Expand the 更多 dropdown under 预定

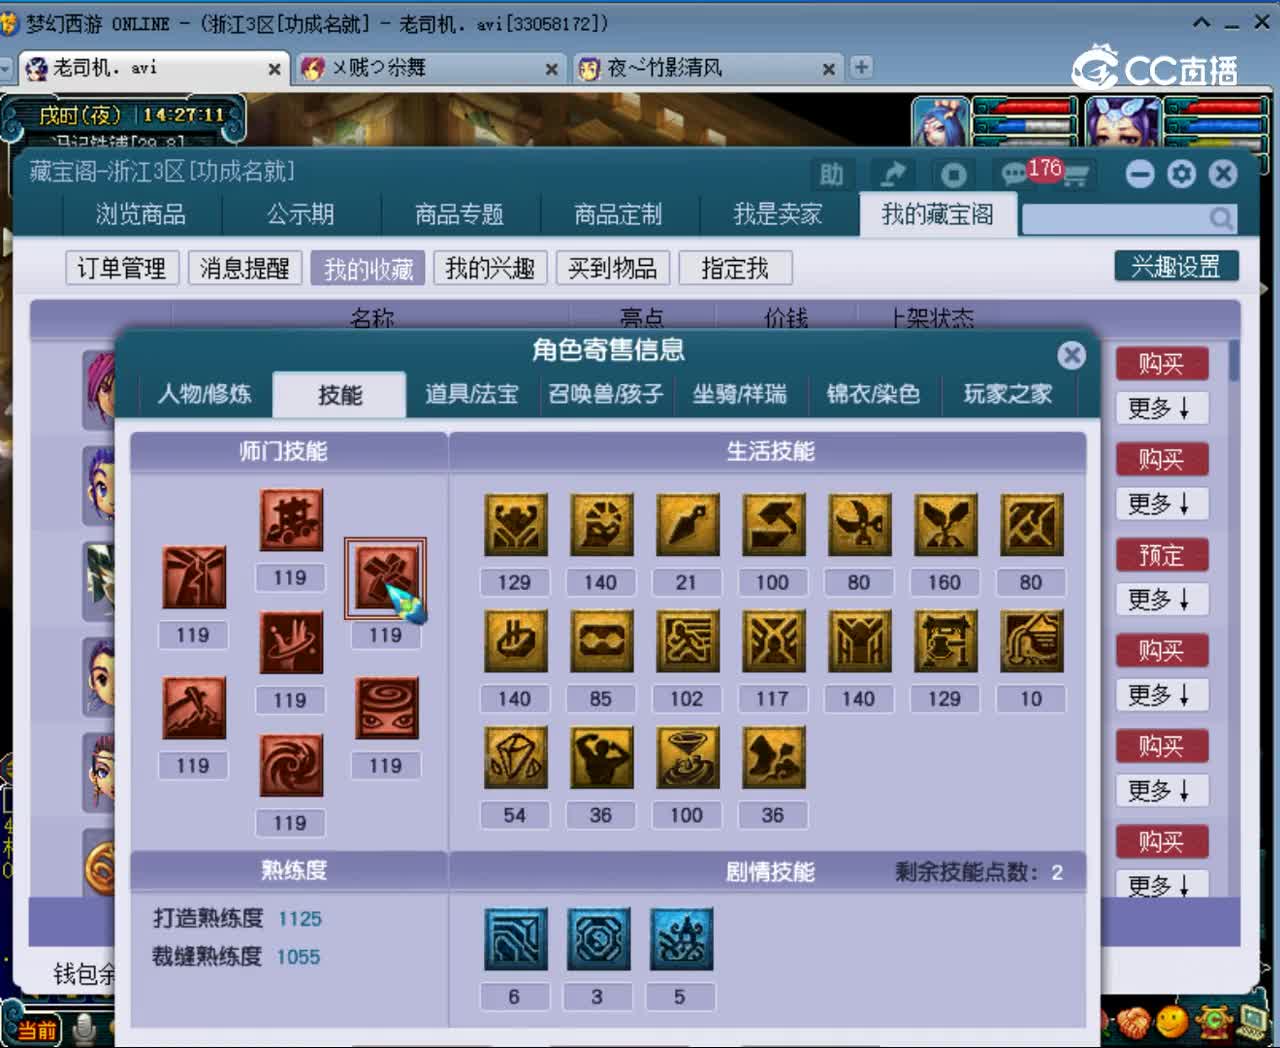click(x=1162, y=599)
